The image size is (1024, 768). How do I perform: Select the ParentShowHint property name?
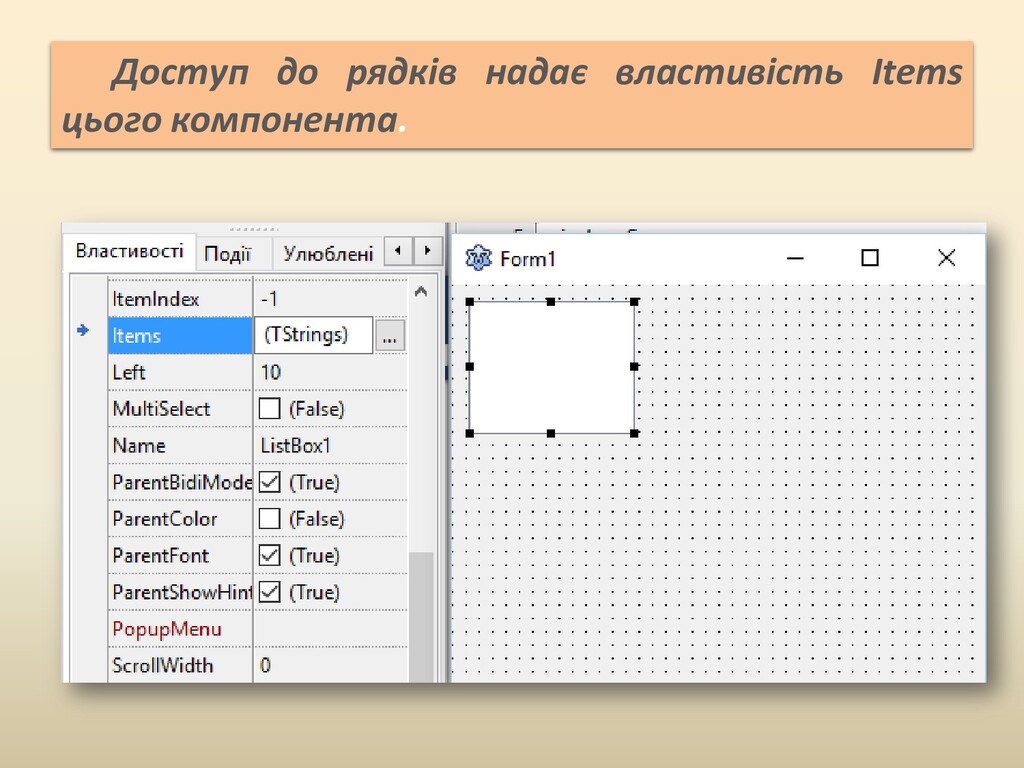182,592
